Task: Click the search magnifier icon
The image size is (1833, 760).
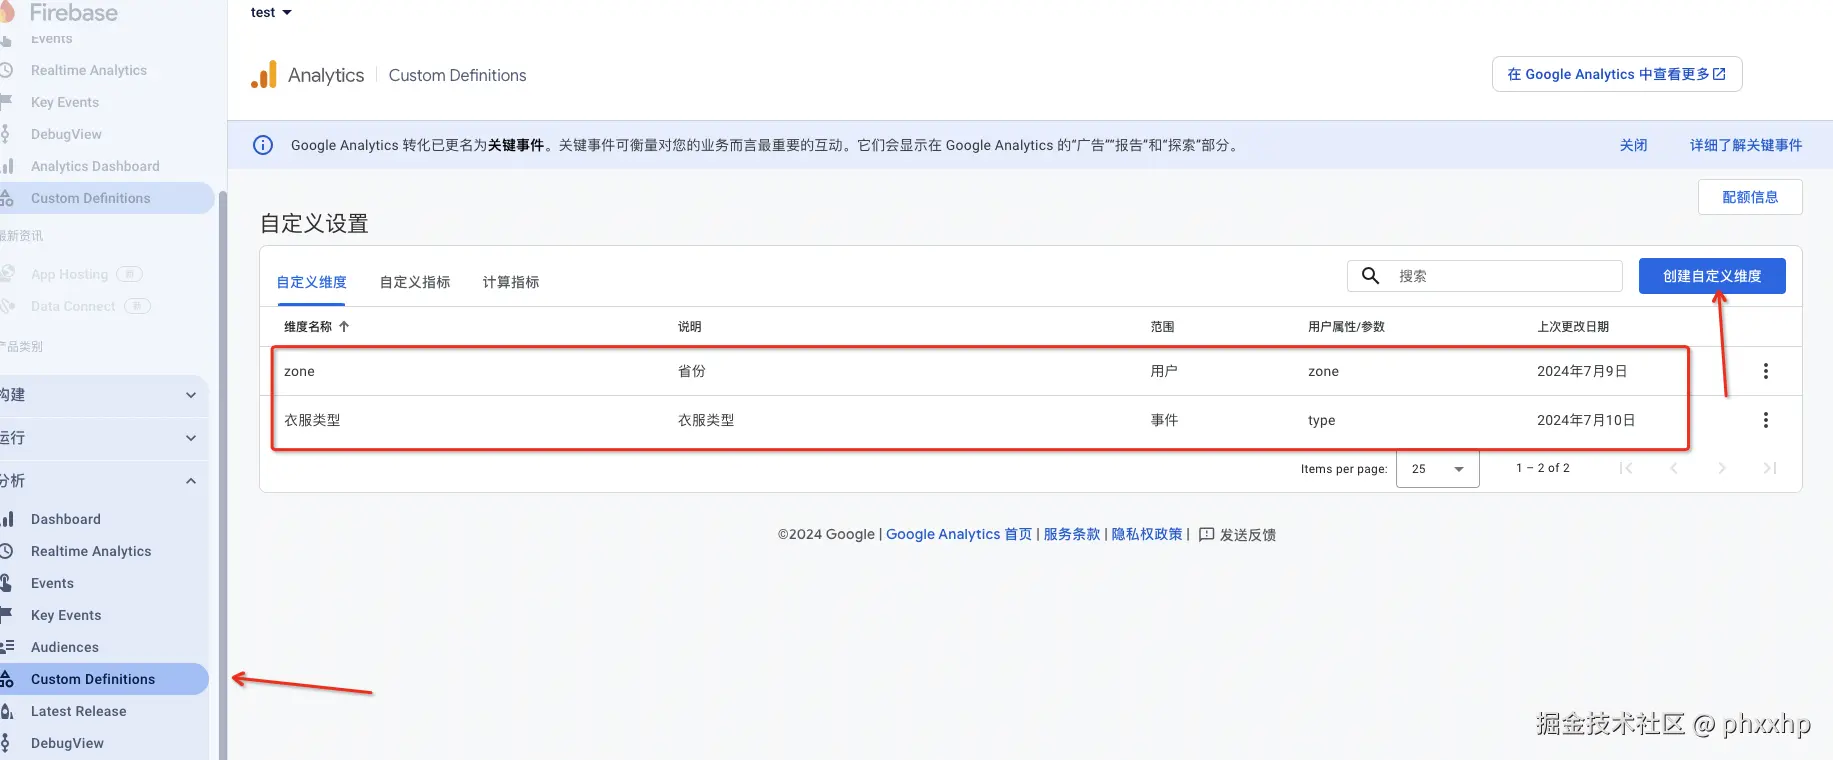Action: (x=1371, y=275)
